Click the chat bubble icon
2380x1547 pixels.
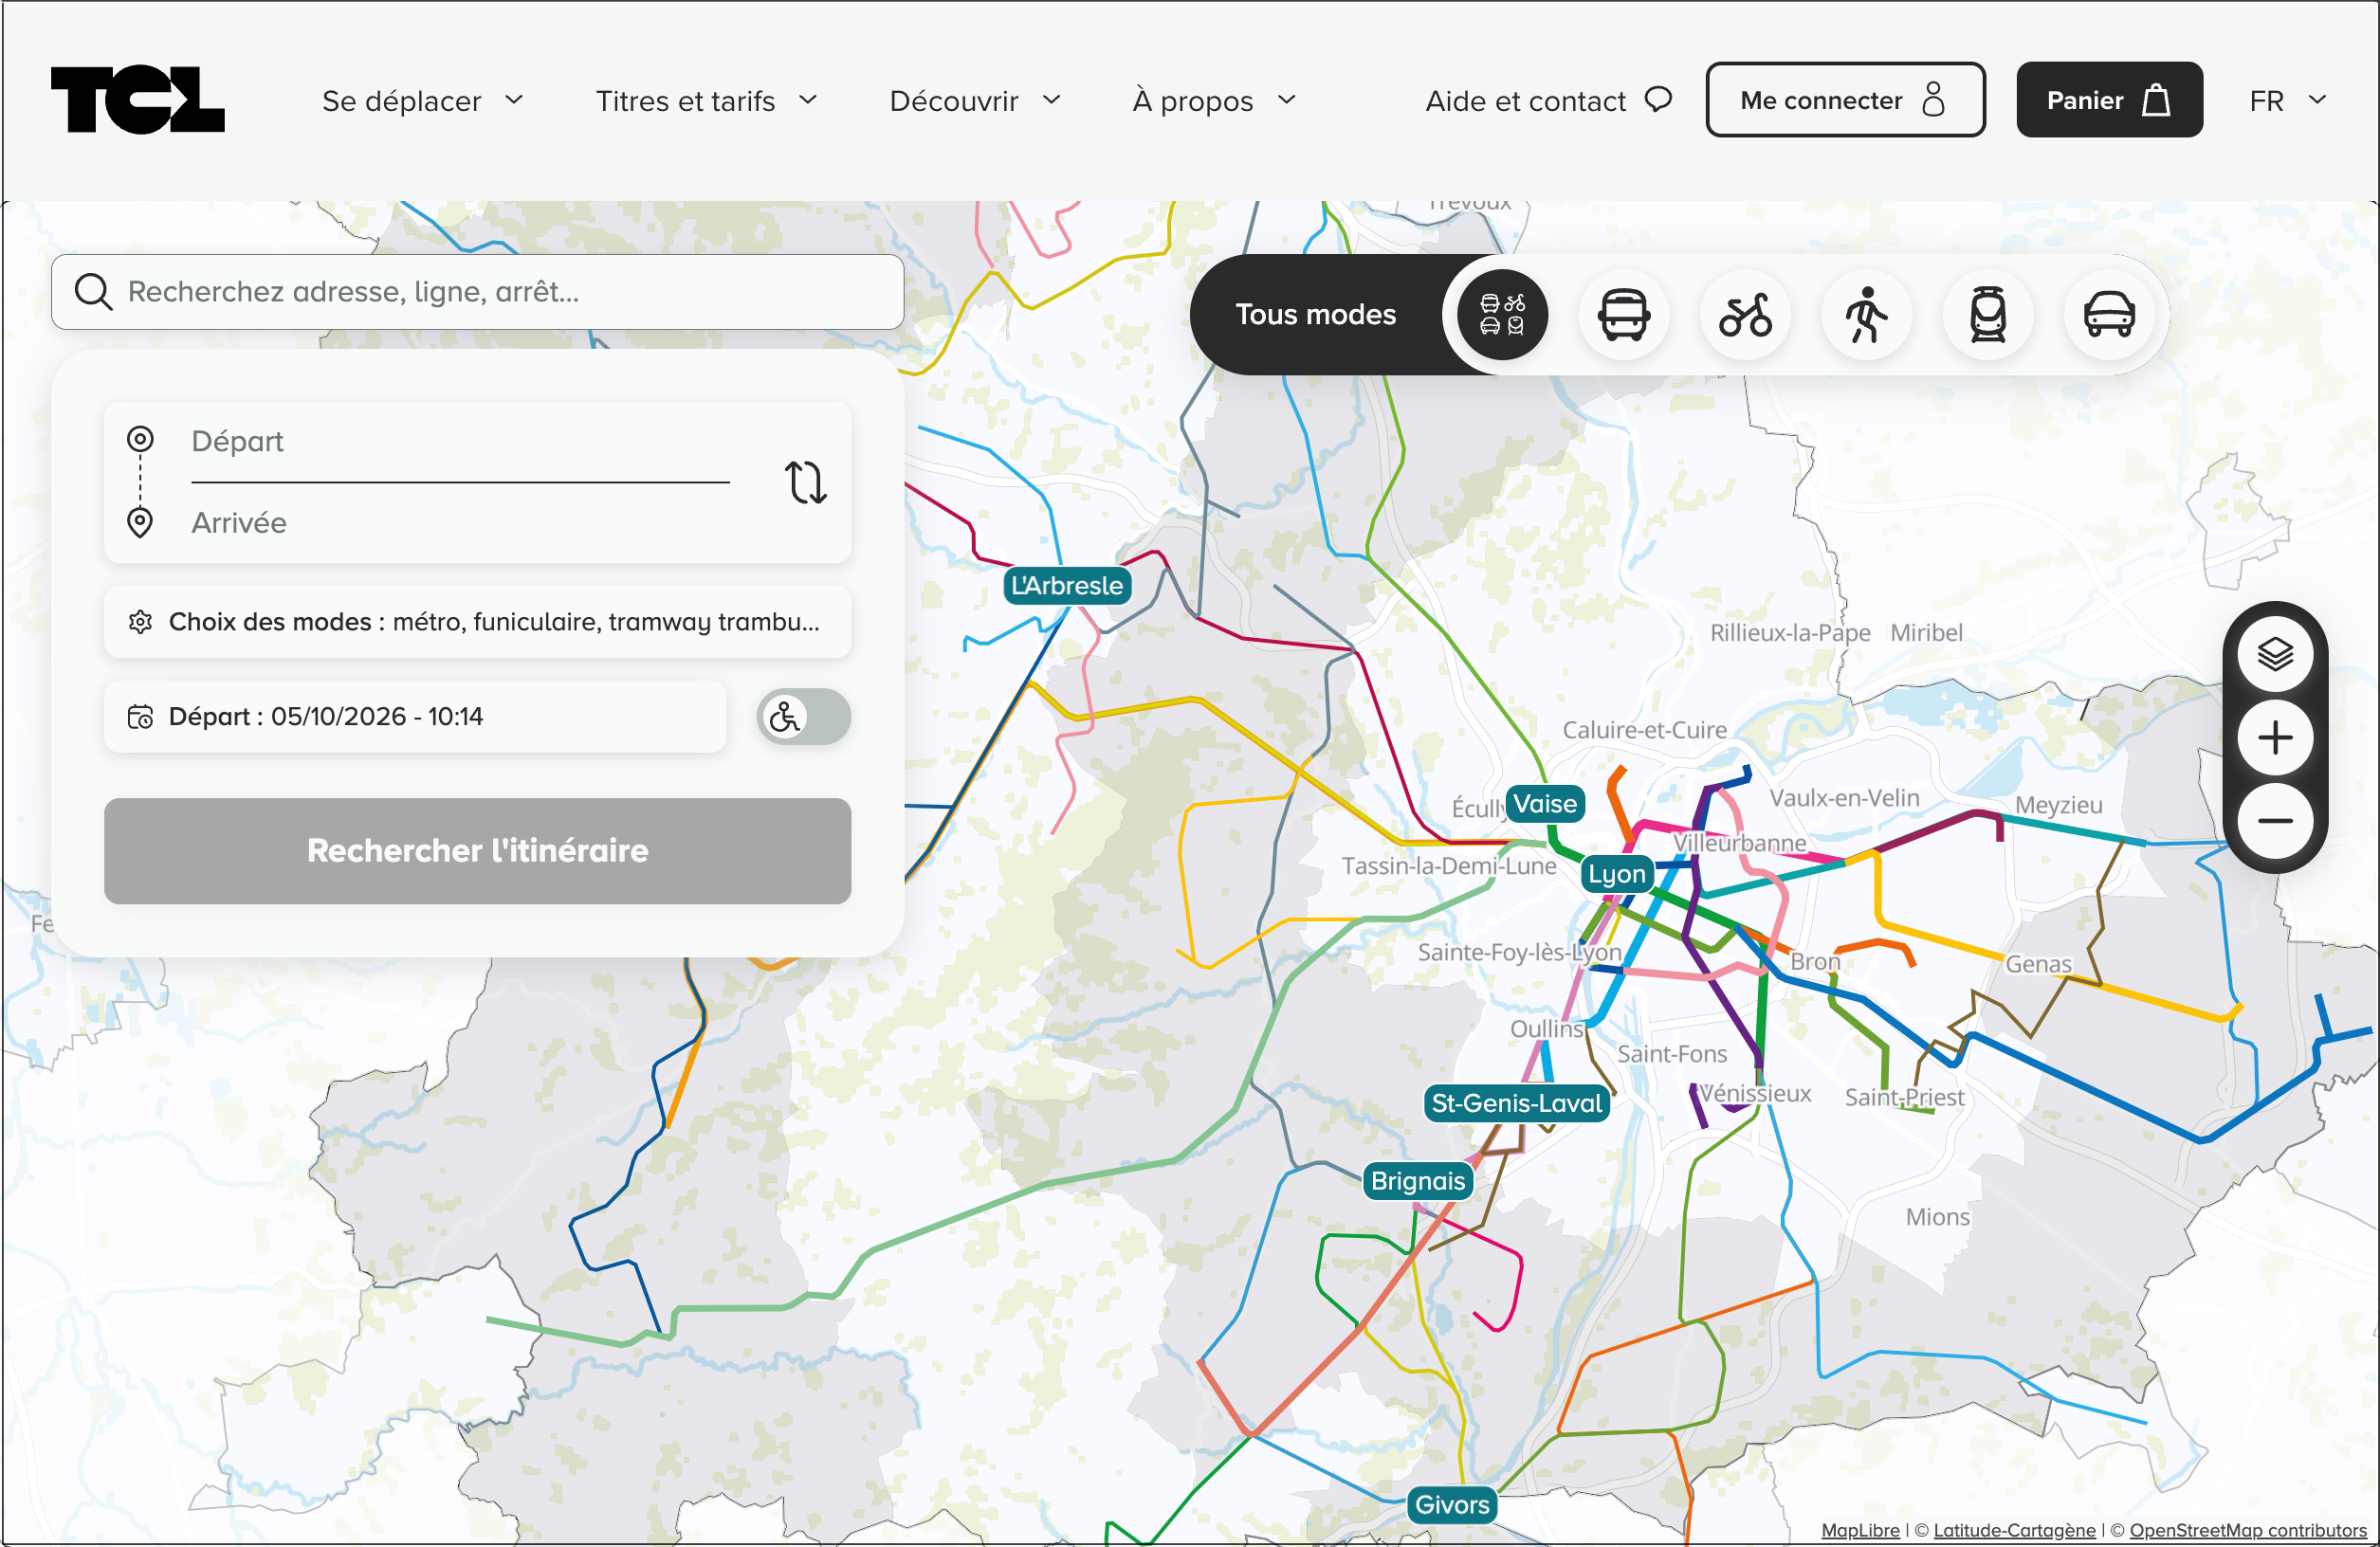pos(1658,99)
